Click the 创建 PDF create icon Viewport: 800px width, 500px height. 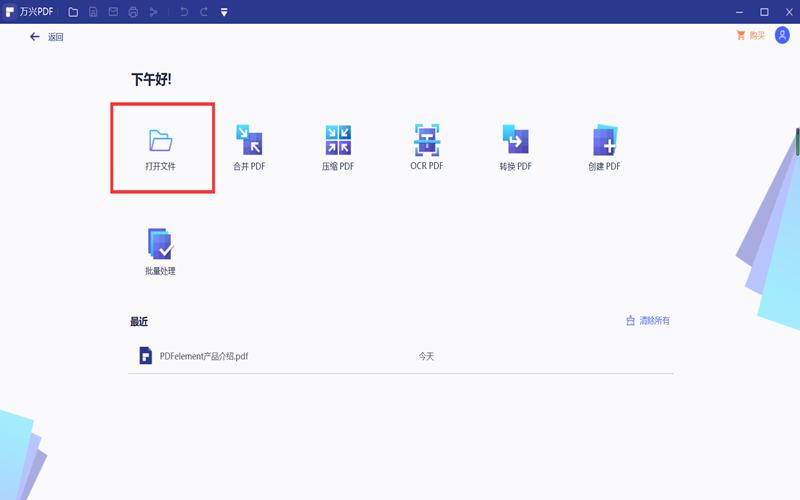[604, 140]
